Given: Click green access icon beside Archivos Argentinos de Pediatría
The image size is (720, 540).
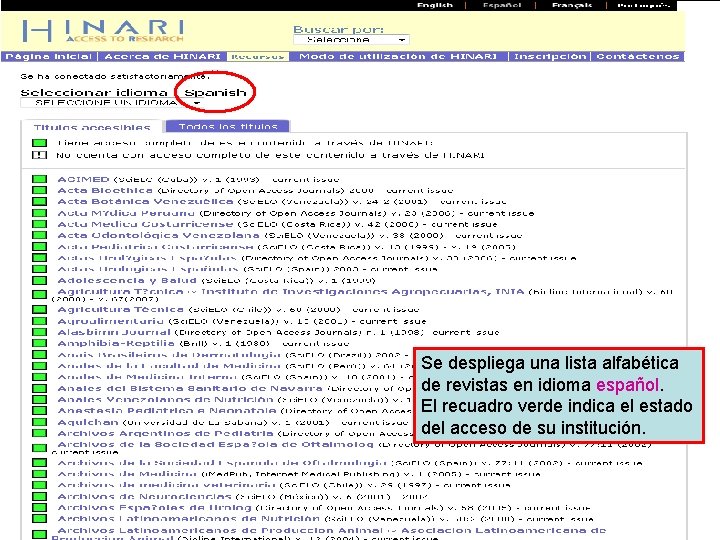Looking at the screenshot, I should tap(39, 433).
